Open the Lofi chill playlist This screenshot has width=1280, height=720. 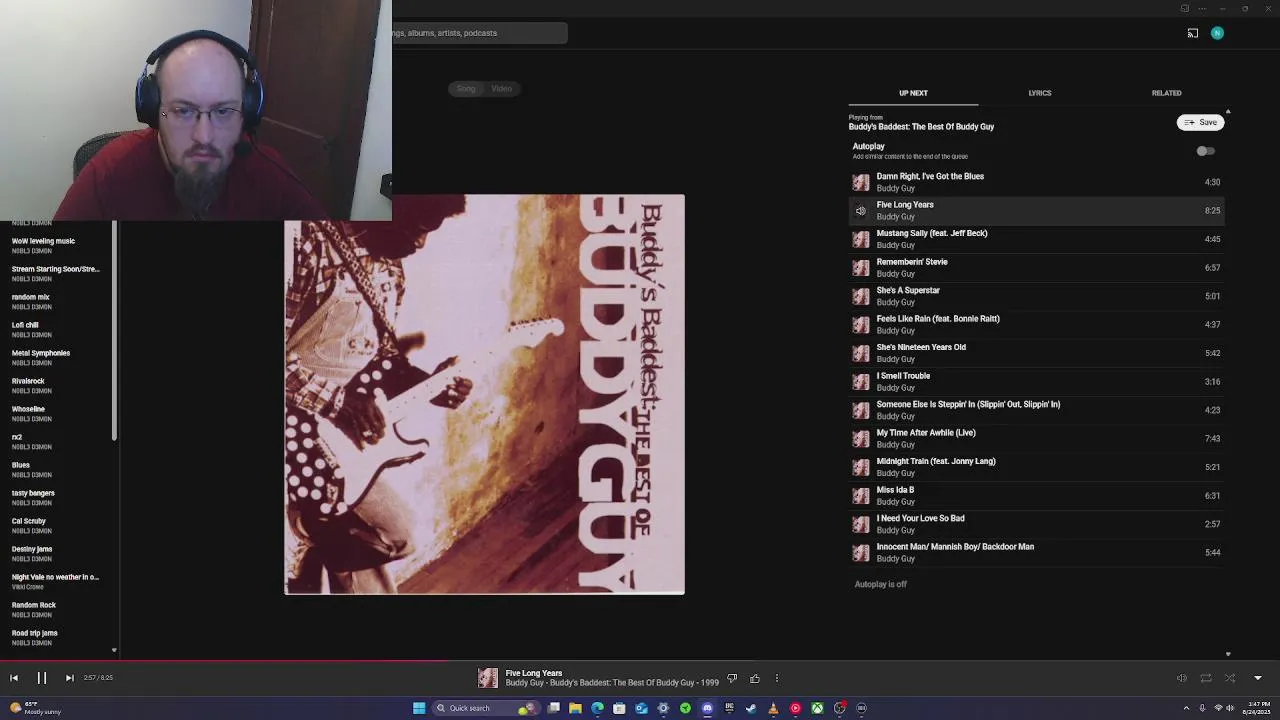pyautogui.click(x=25, y=325)
